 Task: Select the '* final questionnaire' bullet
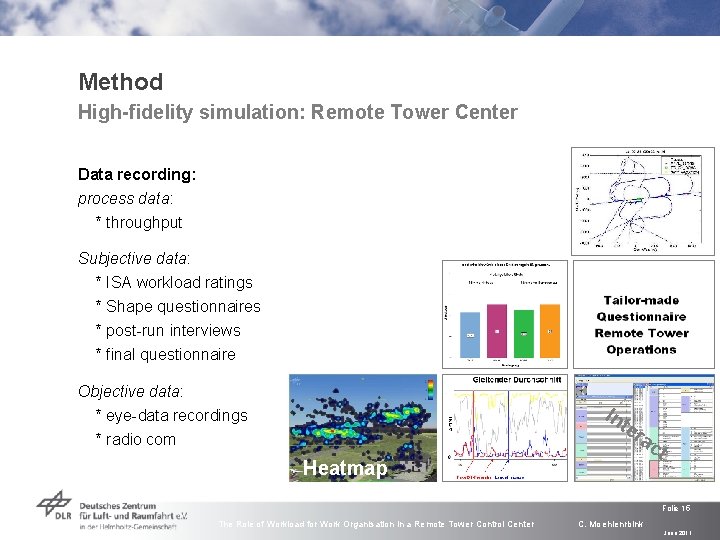click(x=166, y=354)
